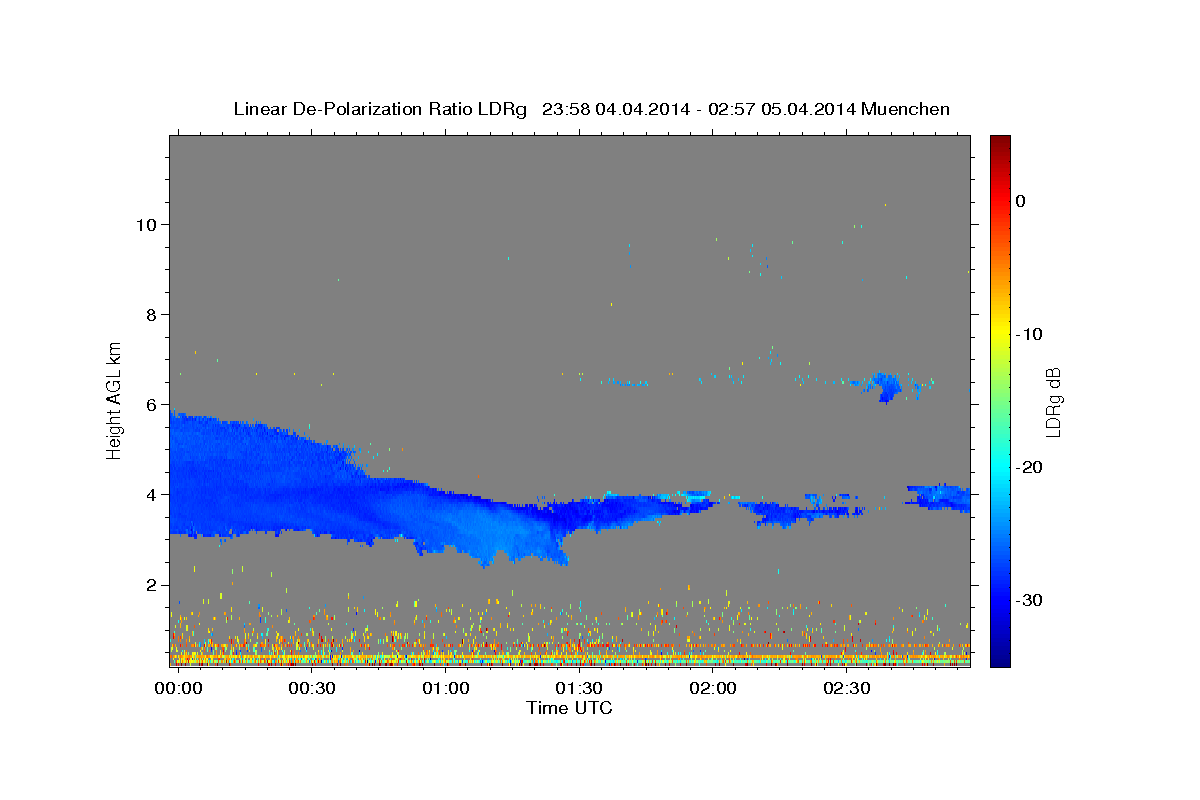Click the 'Height AGL km' axis label
Viewport: 1200px width, 800px height.
coord(114,400)
